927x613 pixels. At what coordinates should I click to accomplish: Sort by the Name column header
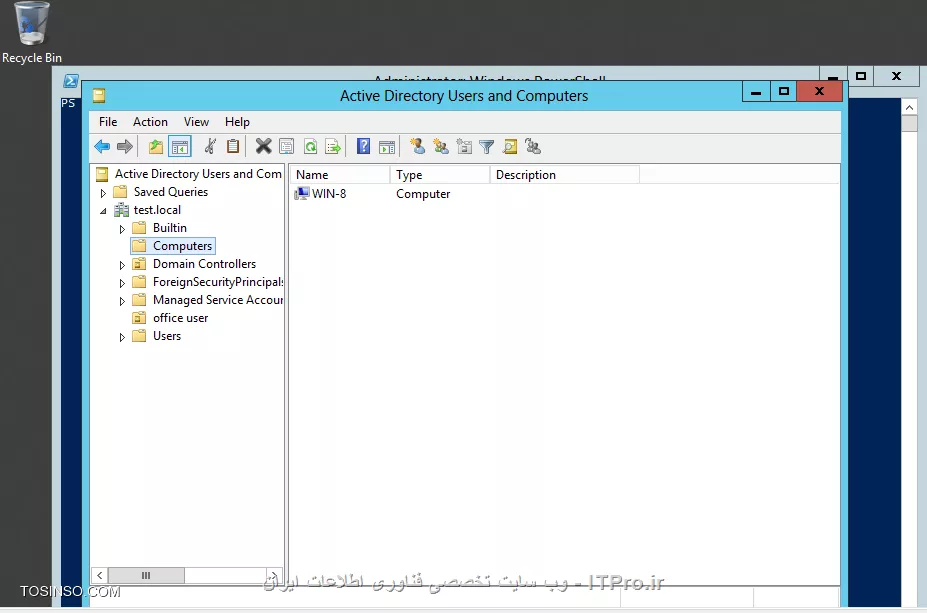[340, 175]
